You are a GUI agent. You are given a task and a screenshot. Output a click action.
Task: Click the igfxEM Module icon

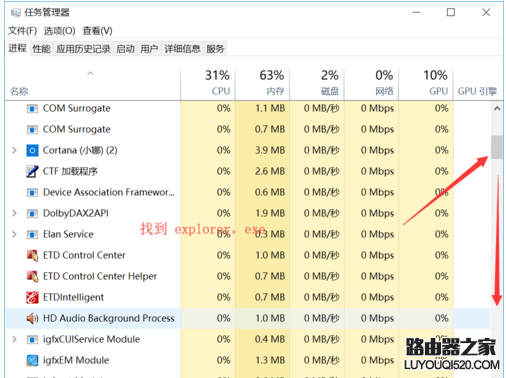point(32,360)
